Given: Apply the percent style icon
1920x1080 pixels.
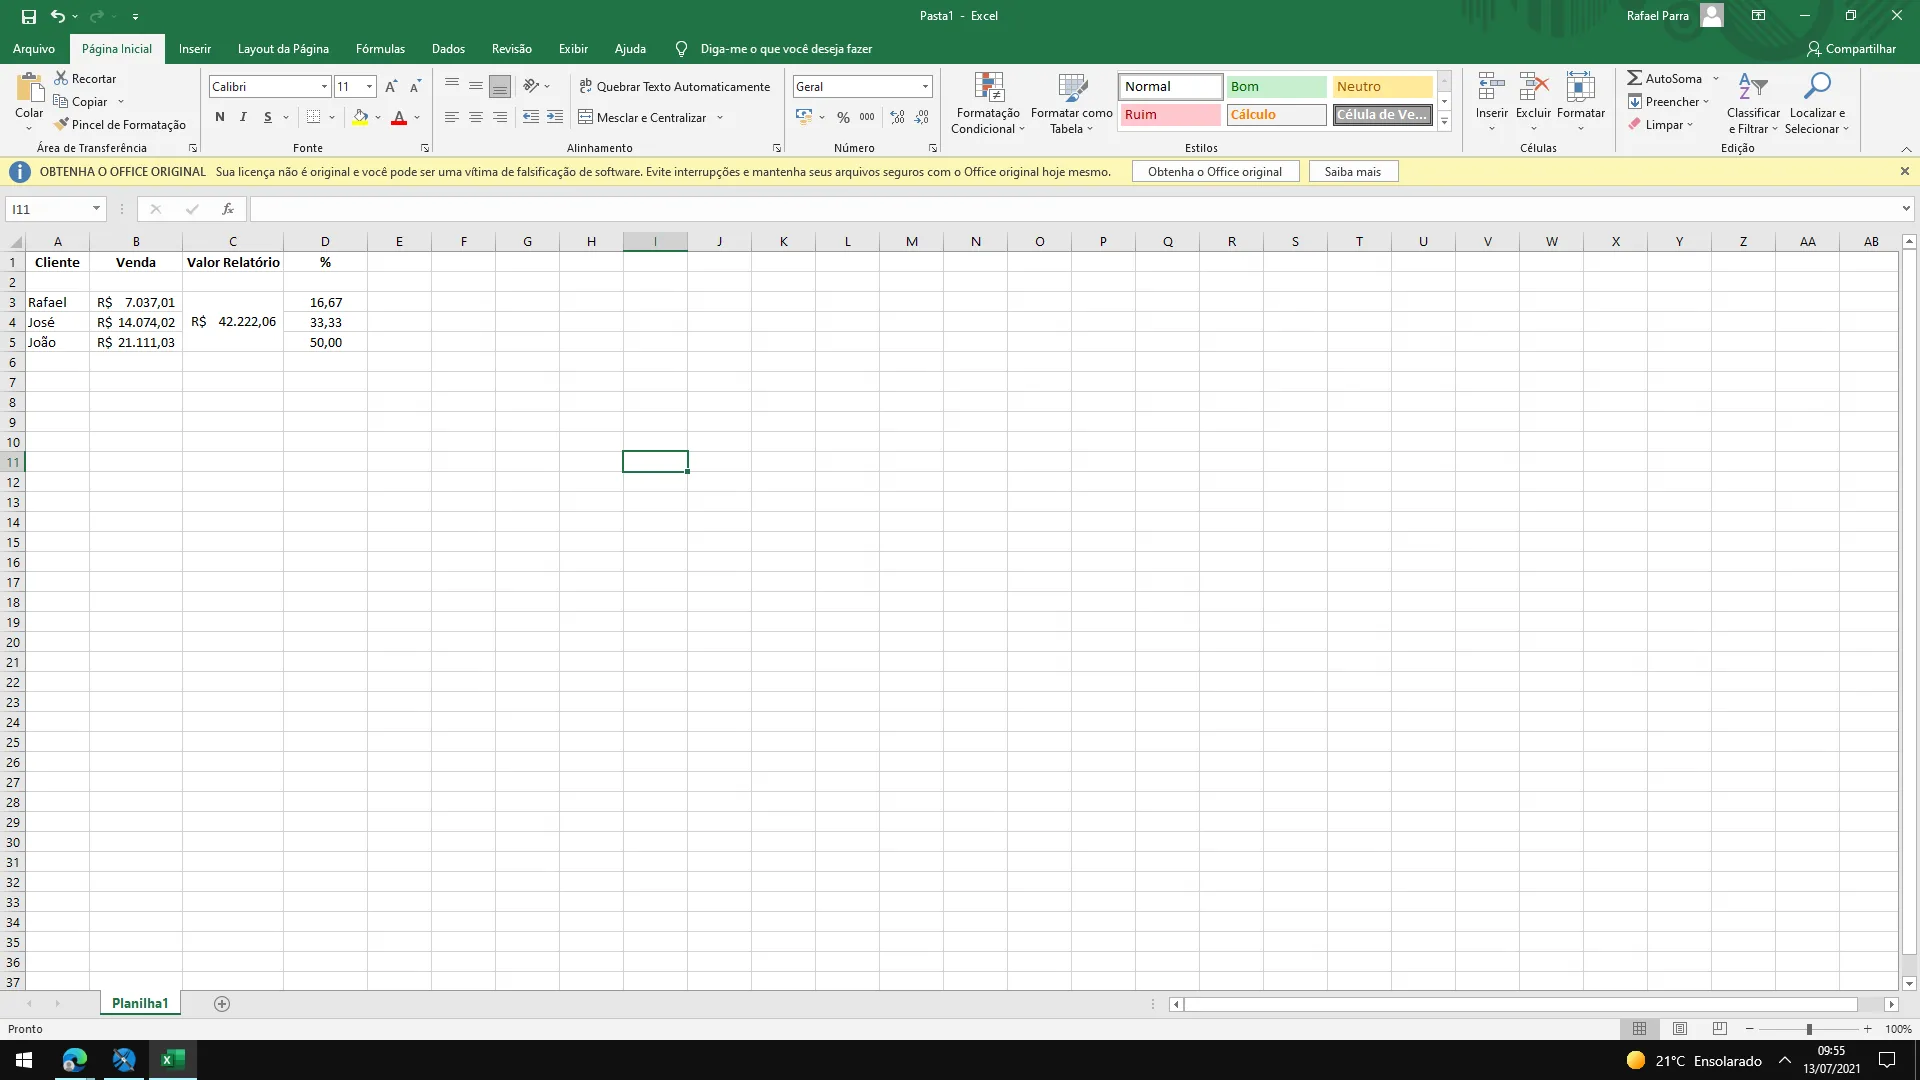Looking at the screenshot, I should pyautogui.click(x=843, y=118).
